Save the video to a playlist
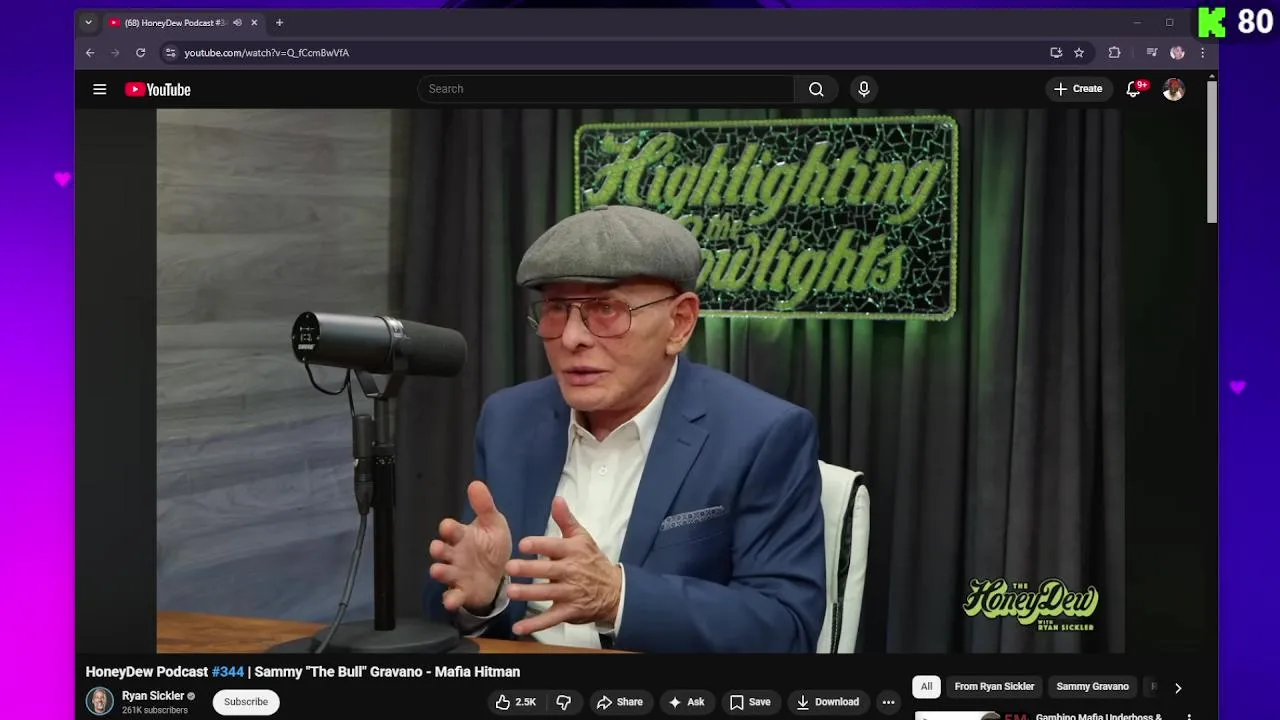The height and width of the screenshot is (720, 1280). coord(750,702)
